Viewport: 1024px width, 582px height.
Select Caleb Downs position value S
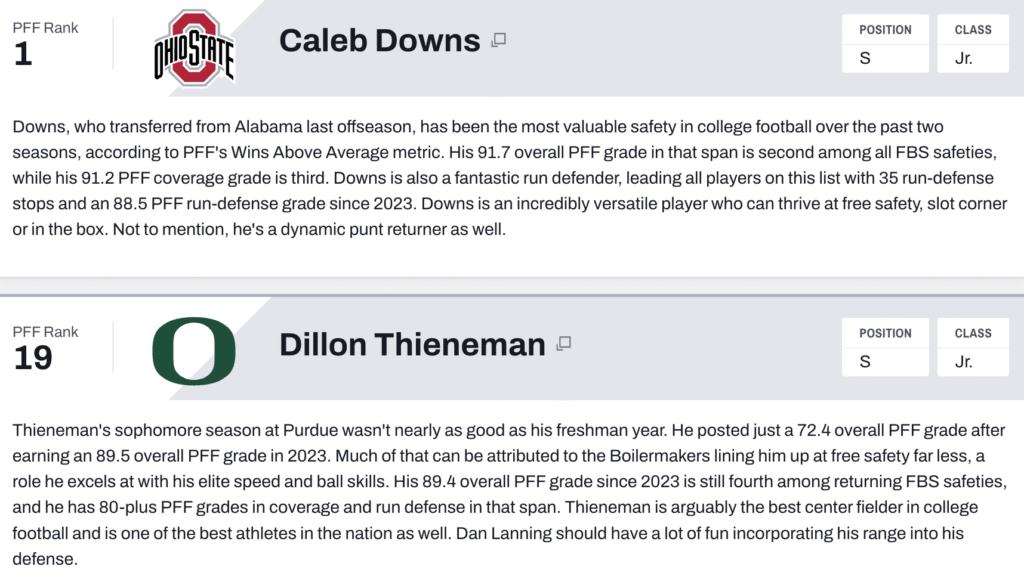tap(885, 59)
